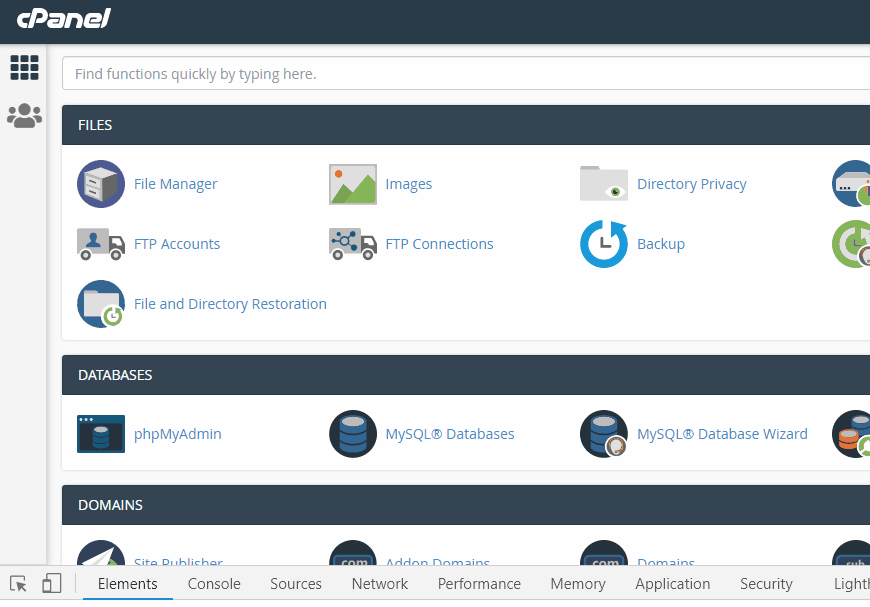Image resolution: width=870 pixels, height=607 pixels.
Task: Click the phpMyAdmin window icon
Action: coord(101,434)
